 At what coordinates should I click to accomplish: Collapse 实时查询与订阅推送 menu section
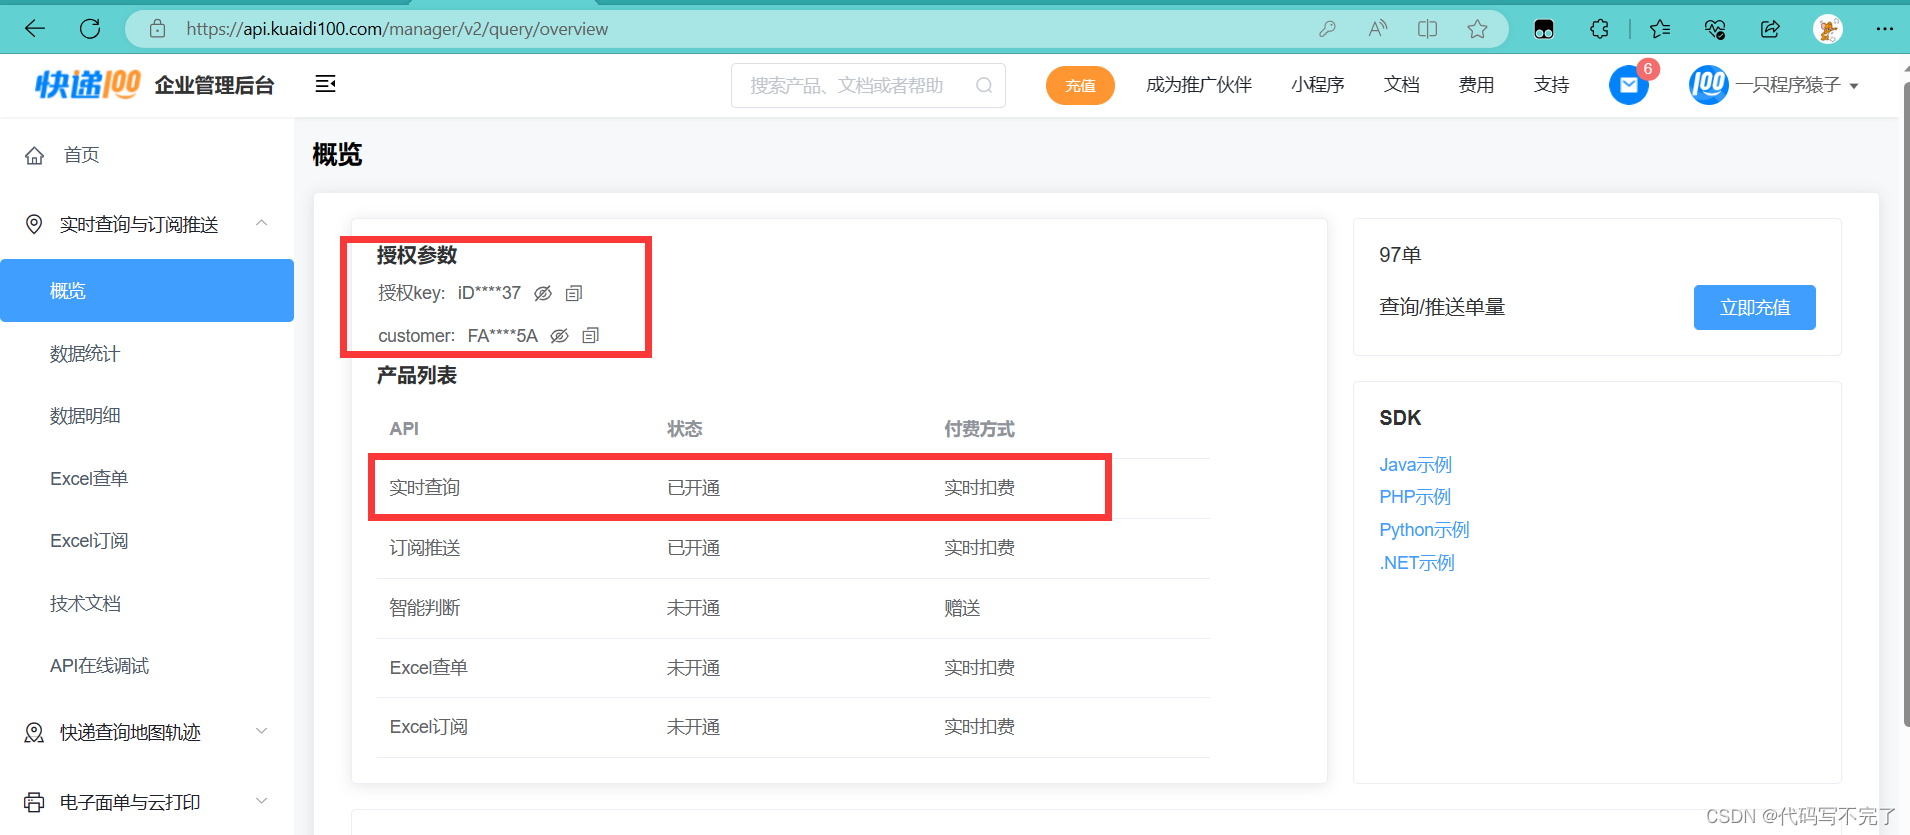tap(262, 223)
